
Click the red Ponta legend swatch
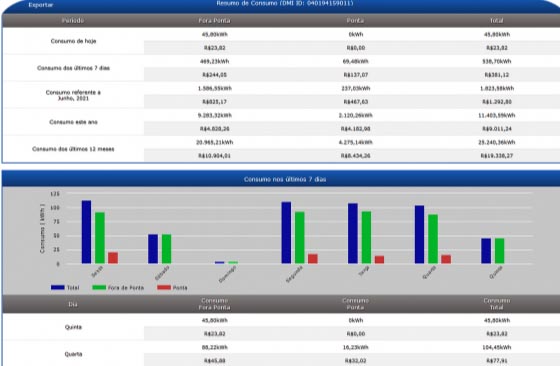(164, 287)
